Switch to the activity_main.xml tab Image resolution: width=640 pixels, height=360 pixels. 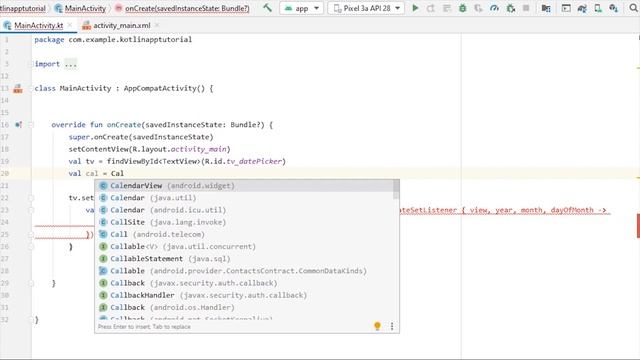tap(121, 25)
